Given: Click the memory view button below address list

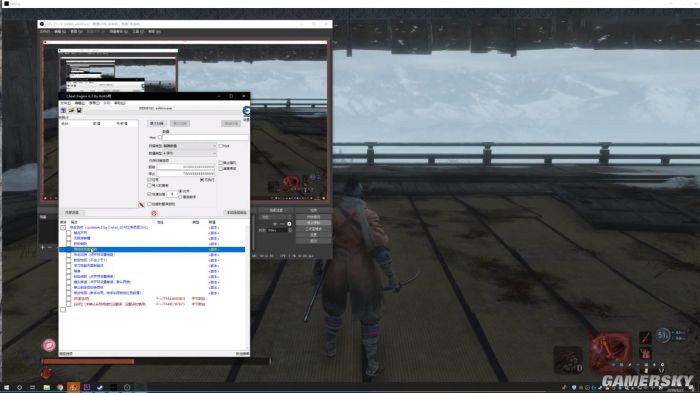Looking at the screenshot, I should 72,213.
